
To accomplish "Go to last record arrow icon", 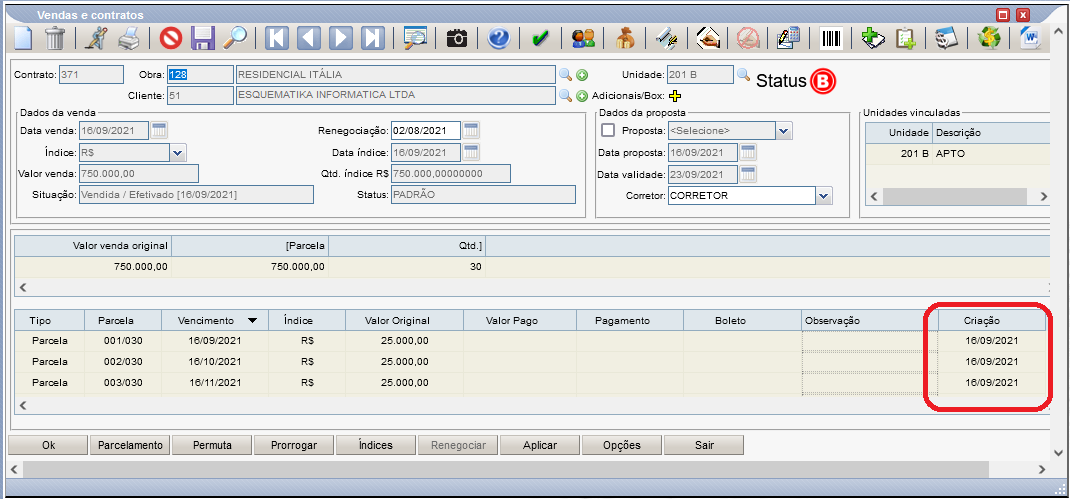I will pyautogui.click(x=373, y=38).
